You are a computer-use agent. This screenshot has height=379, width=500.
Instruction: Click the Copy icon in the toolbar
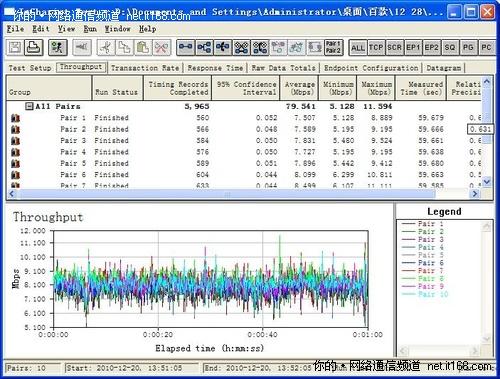(x=124, y=48)
